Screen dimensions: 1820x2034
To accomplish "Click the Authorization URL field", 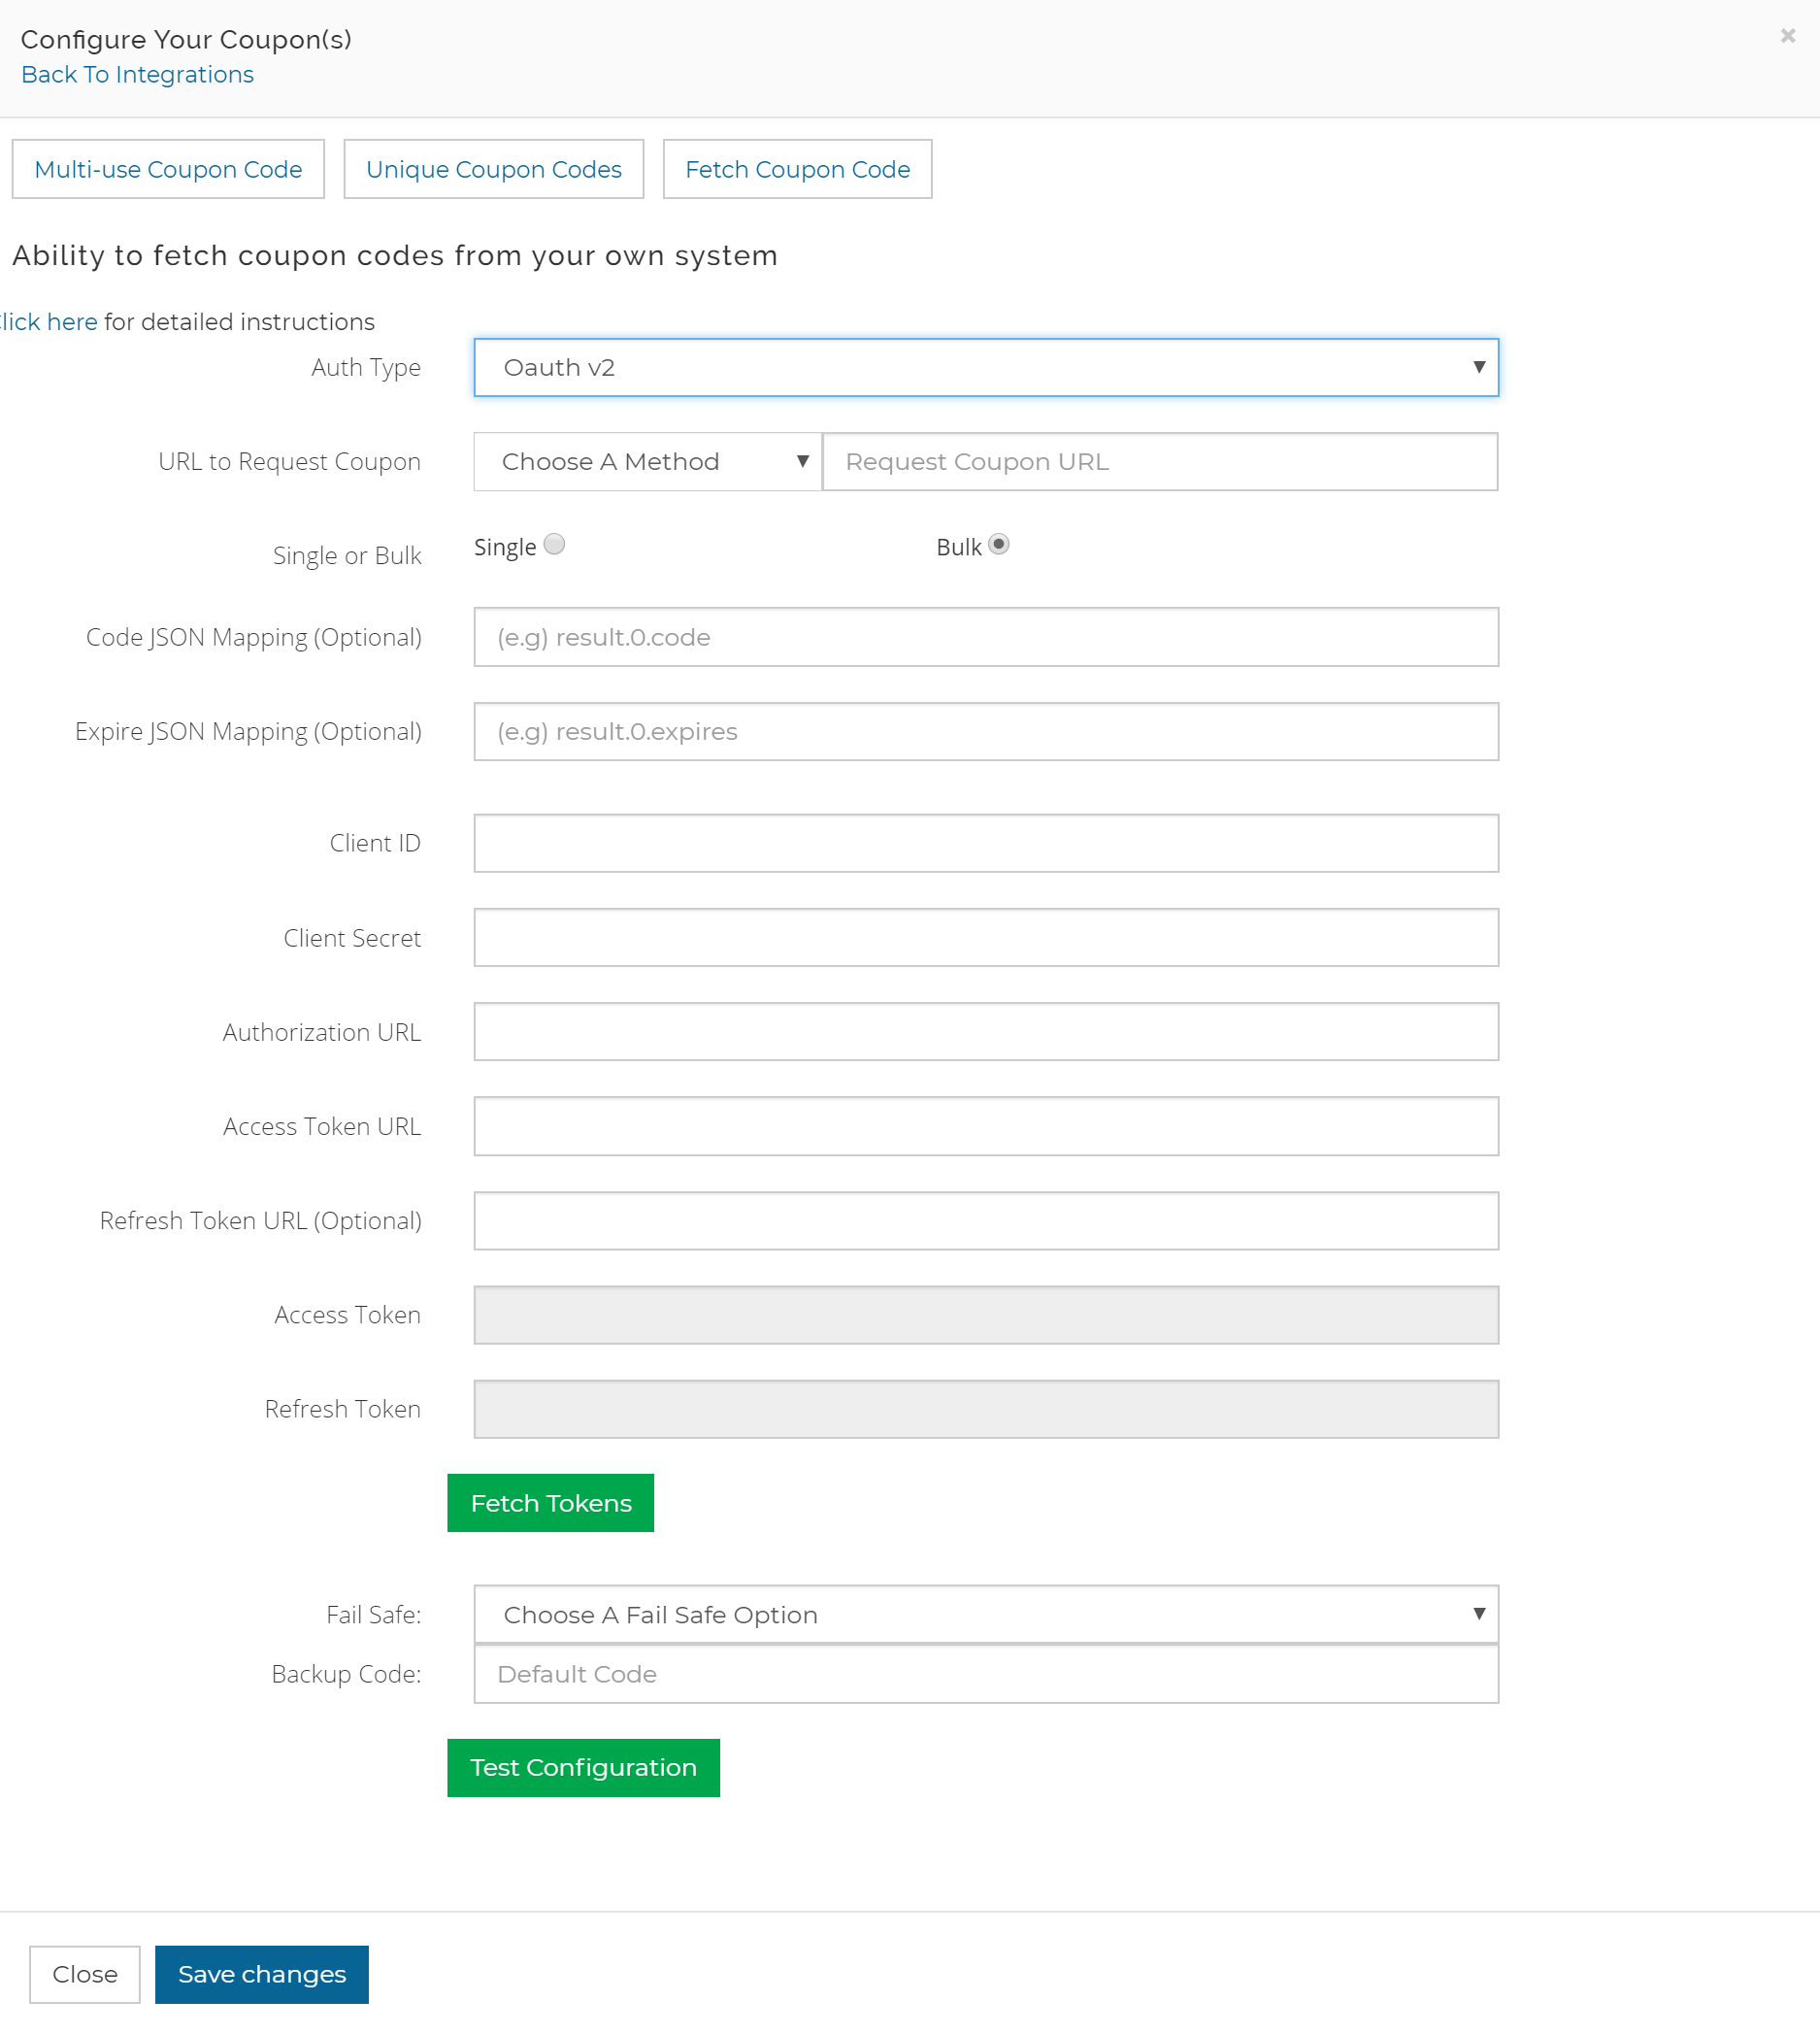I will click(x=986, y=1031).
